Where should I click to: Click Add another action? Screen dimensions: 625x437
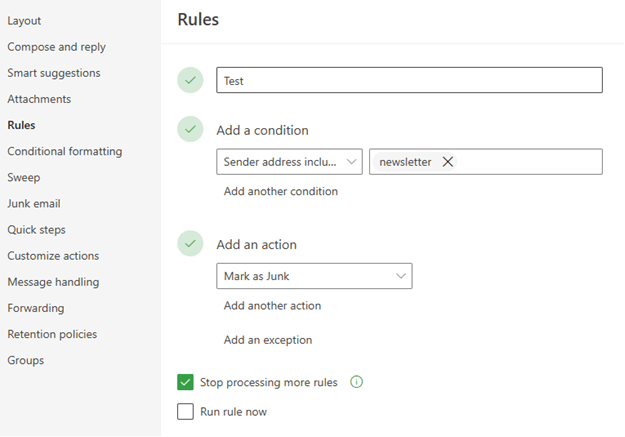pos(272,306)
